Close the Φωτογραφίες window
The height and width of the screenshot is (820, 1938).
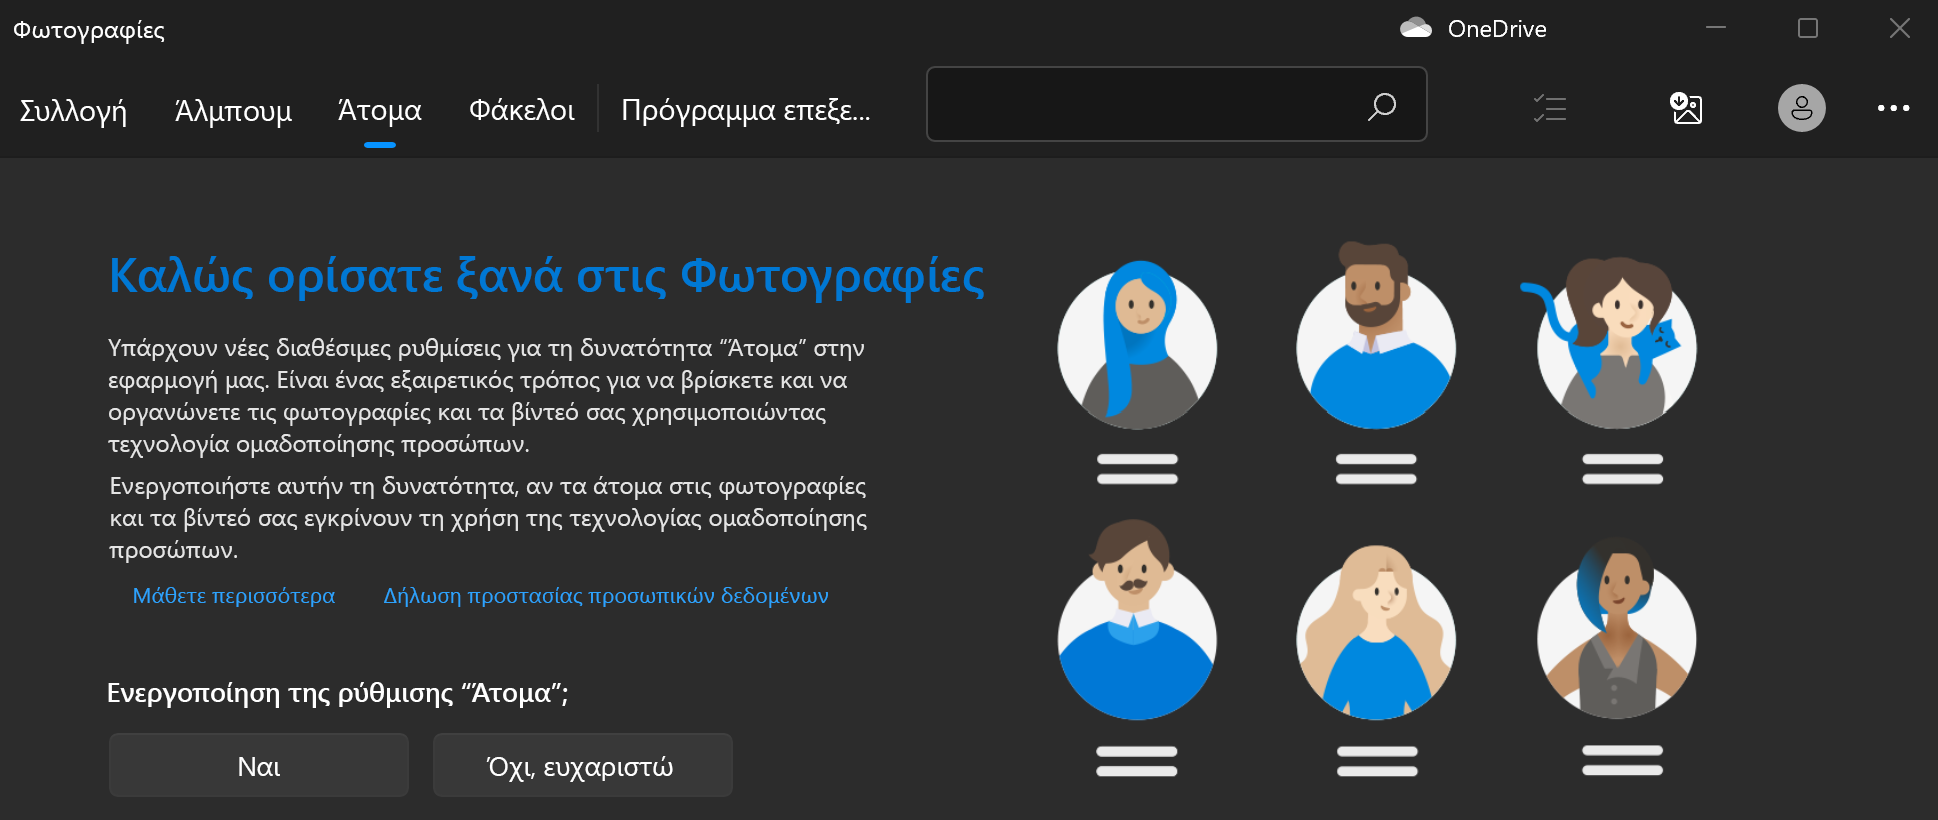tap(1900, 28)
